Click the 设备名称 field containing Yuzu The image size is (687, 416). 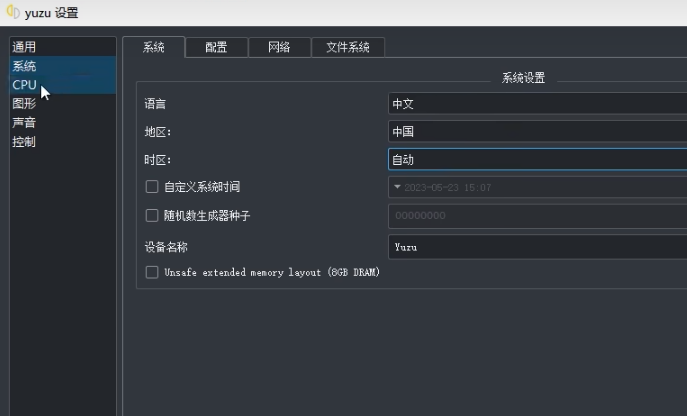click(x=537, y=246)
